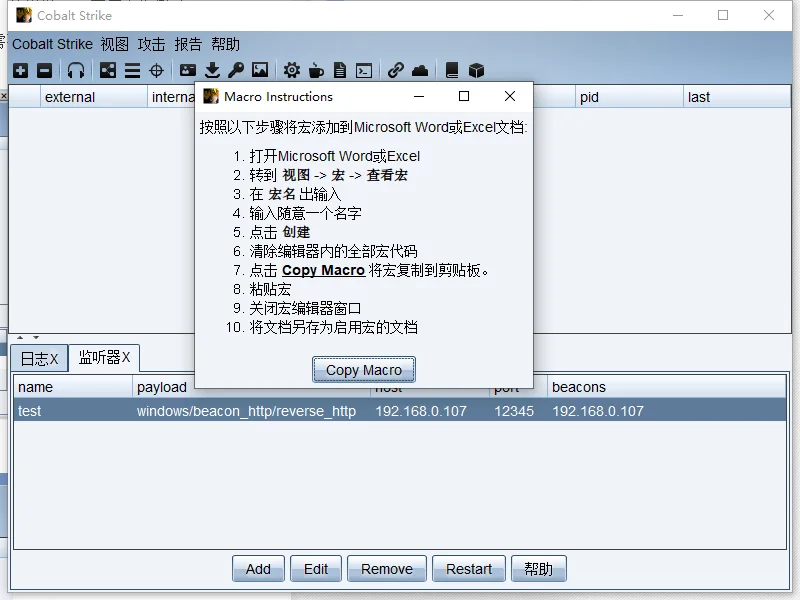Click the up arrow on the split pane divider
This screenshot has height=600, width=800.
20,337
